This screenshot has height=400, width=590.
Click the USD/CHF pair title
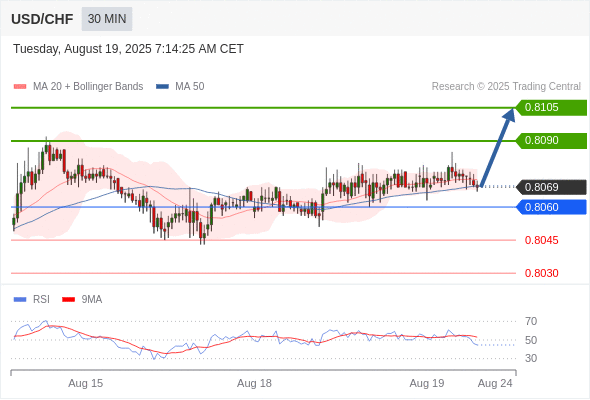tap(42, 19)
